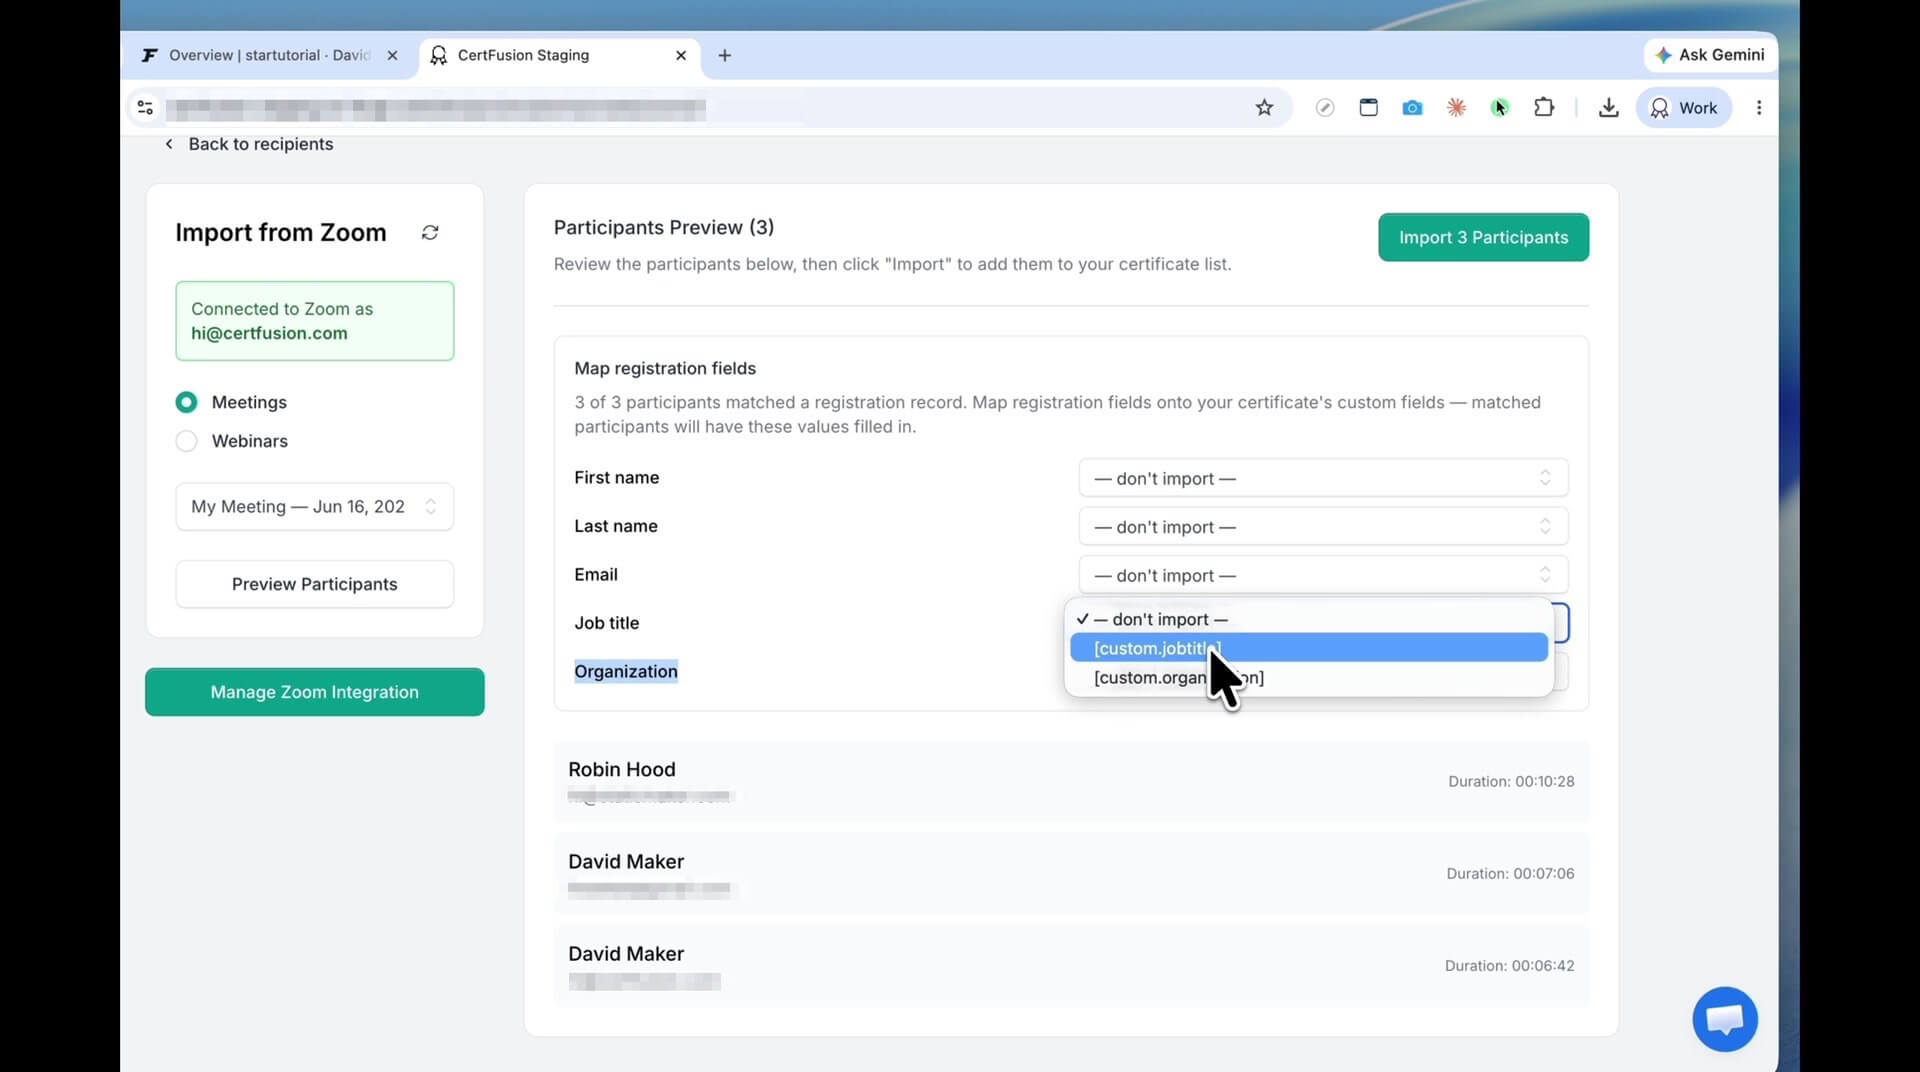Click the blue camera extension icon
The width and height of the screenshot is (1920, 1072).
[1412, 108]
